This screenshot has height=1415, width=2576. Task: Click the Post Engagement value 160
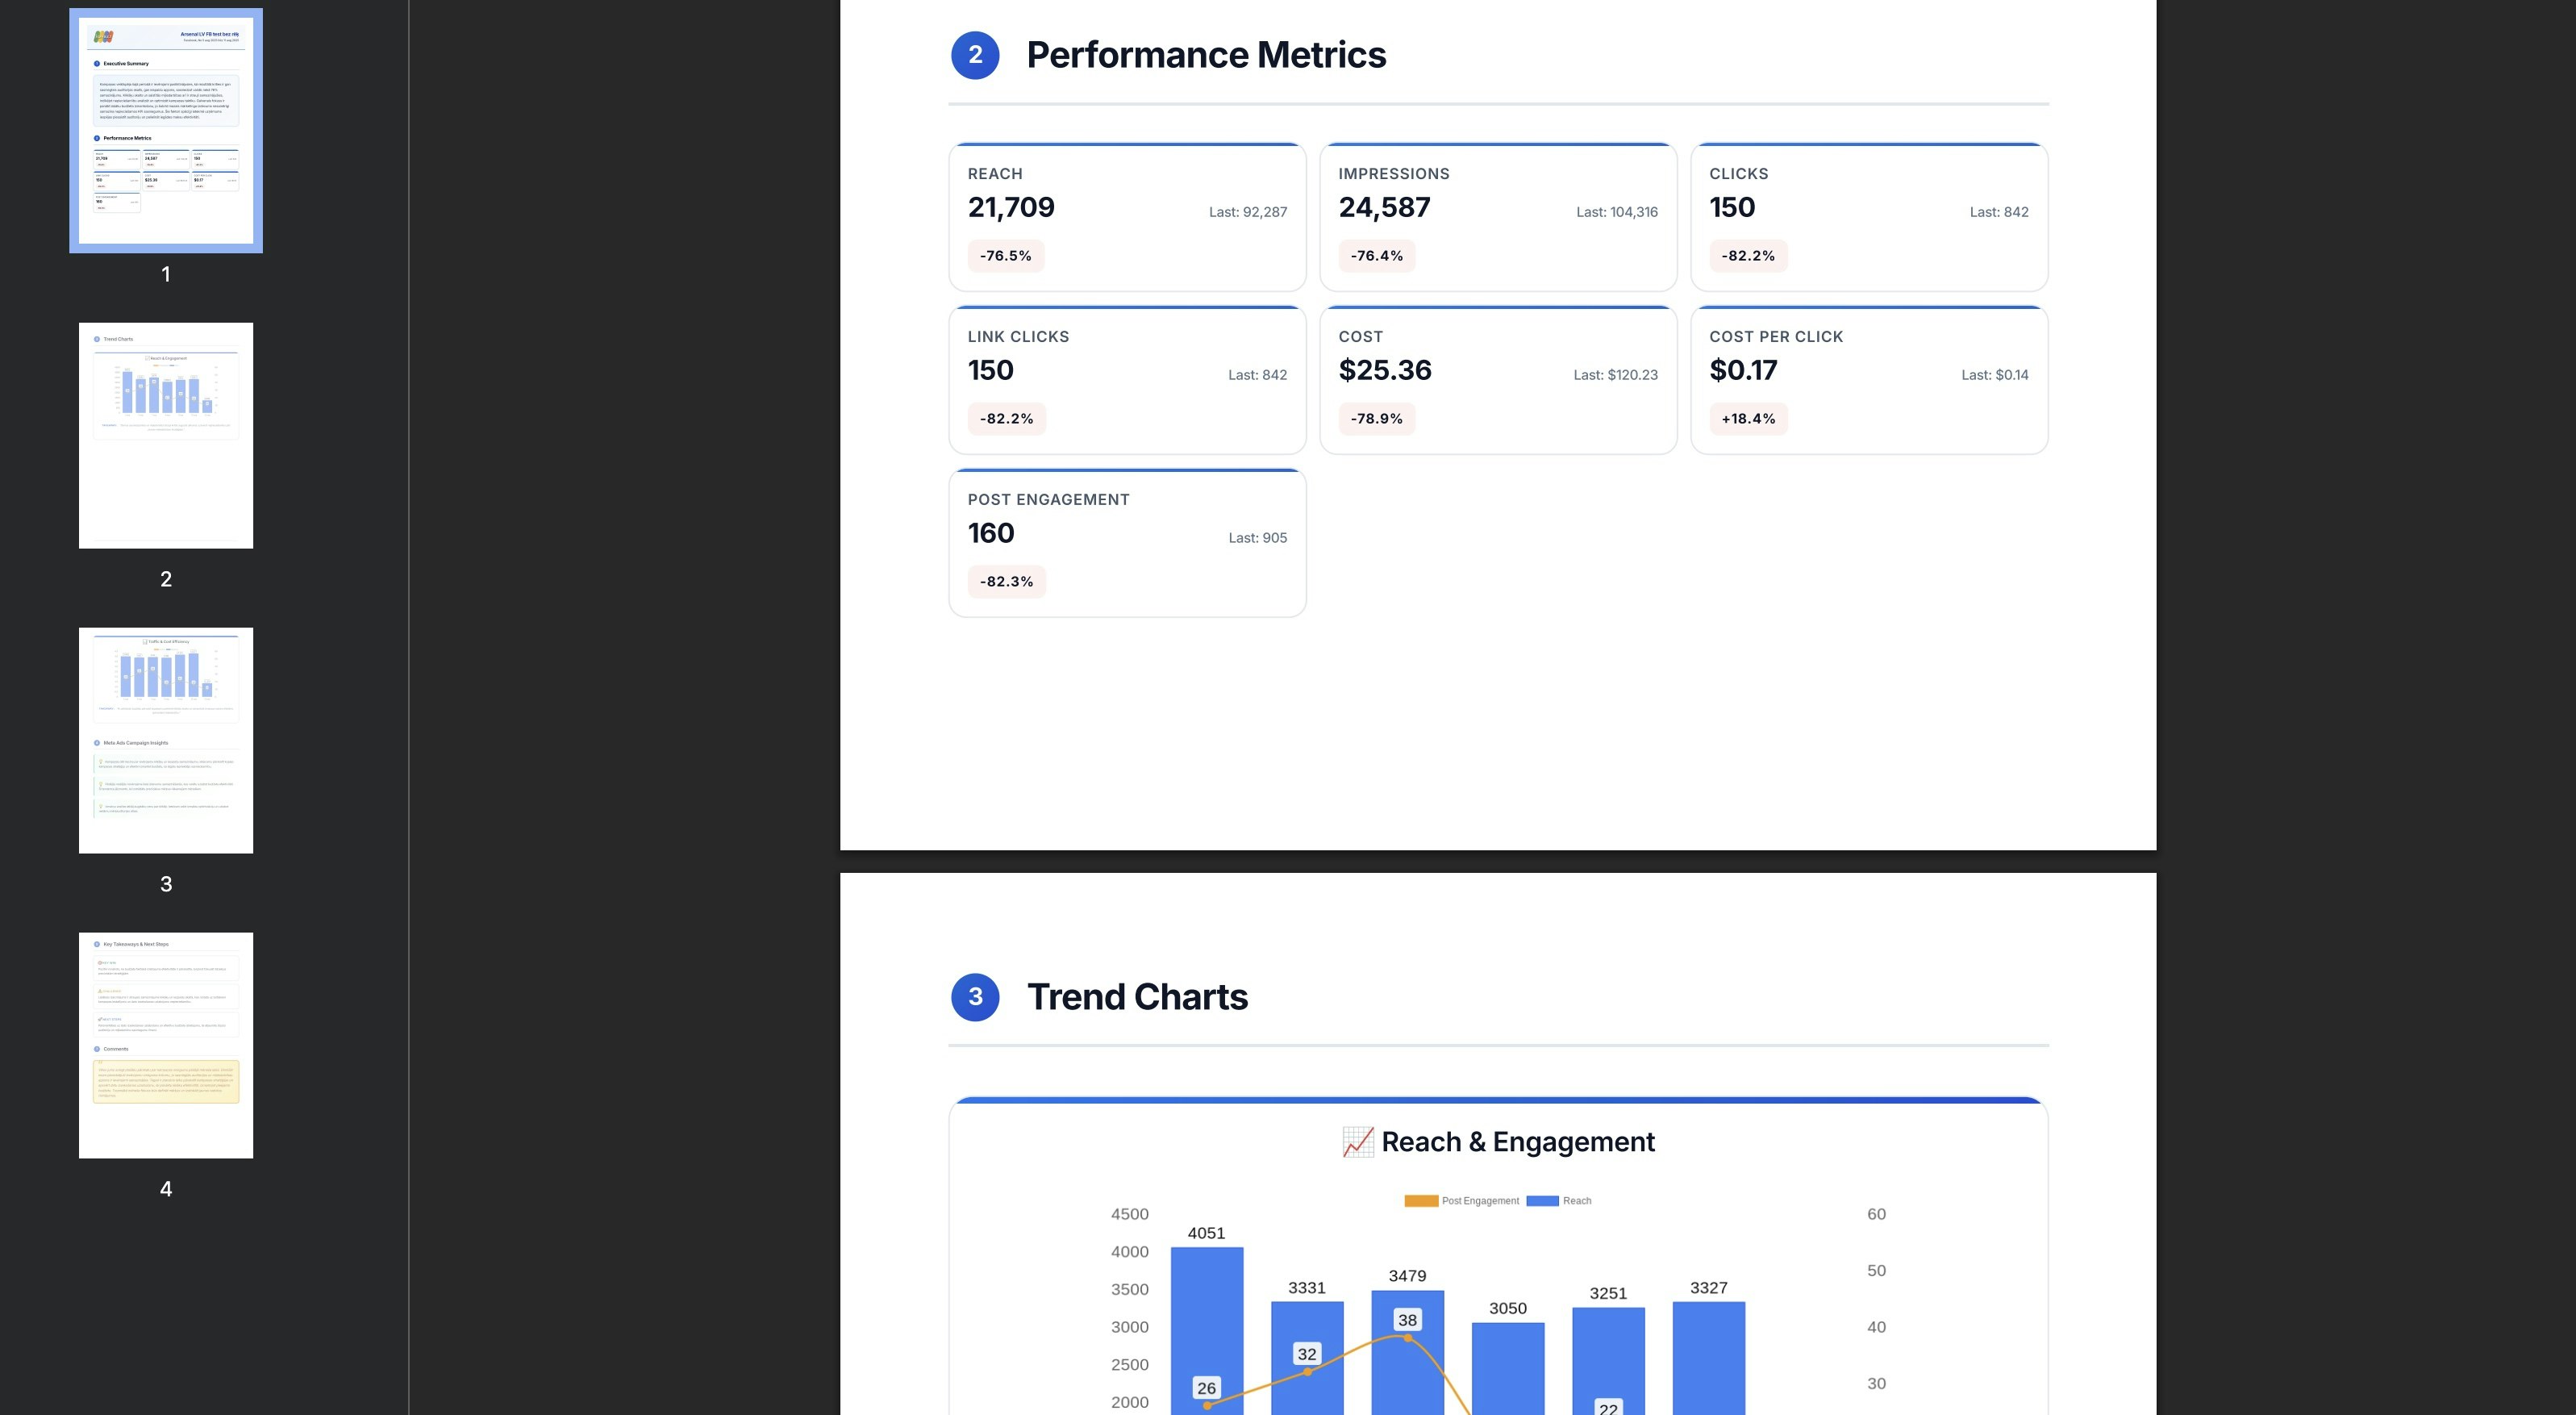[x=991, y=533]
